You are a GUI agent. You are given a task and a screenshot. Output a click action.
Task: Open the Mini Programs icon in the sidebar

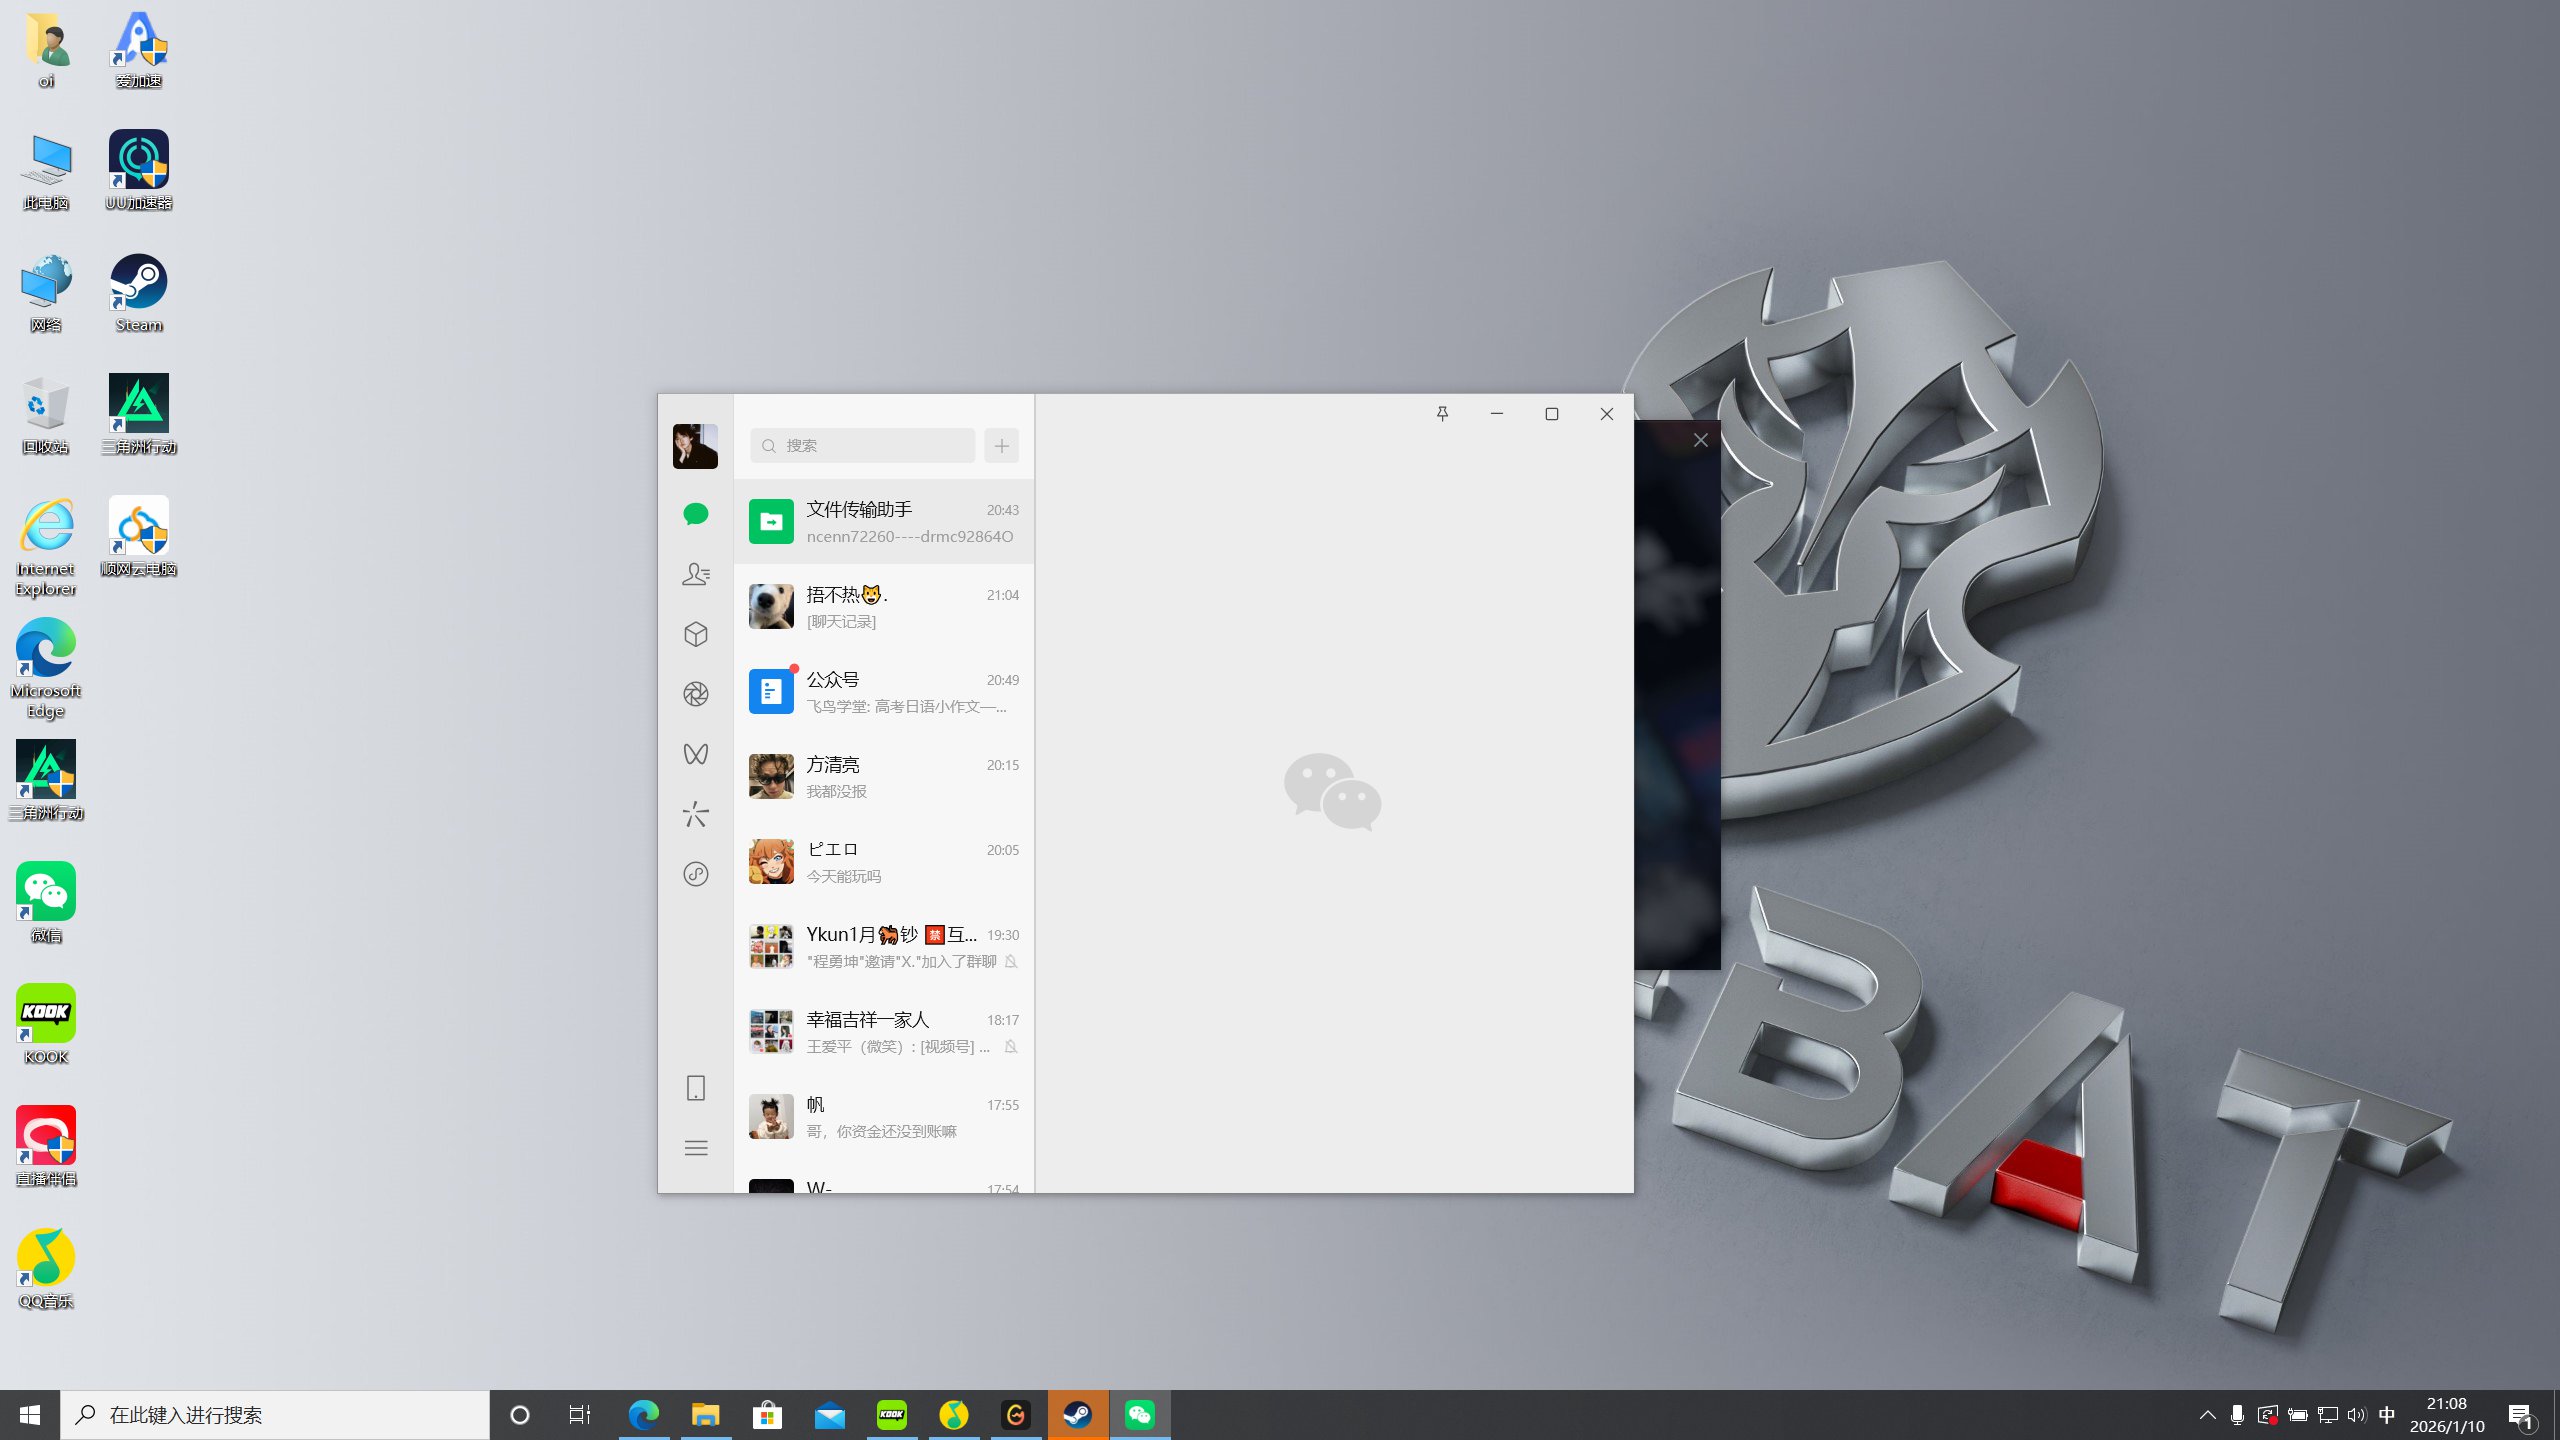pyautogui.click(x=696, y=874)
